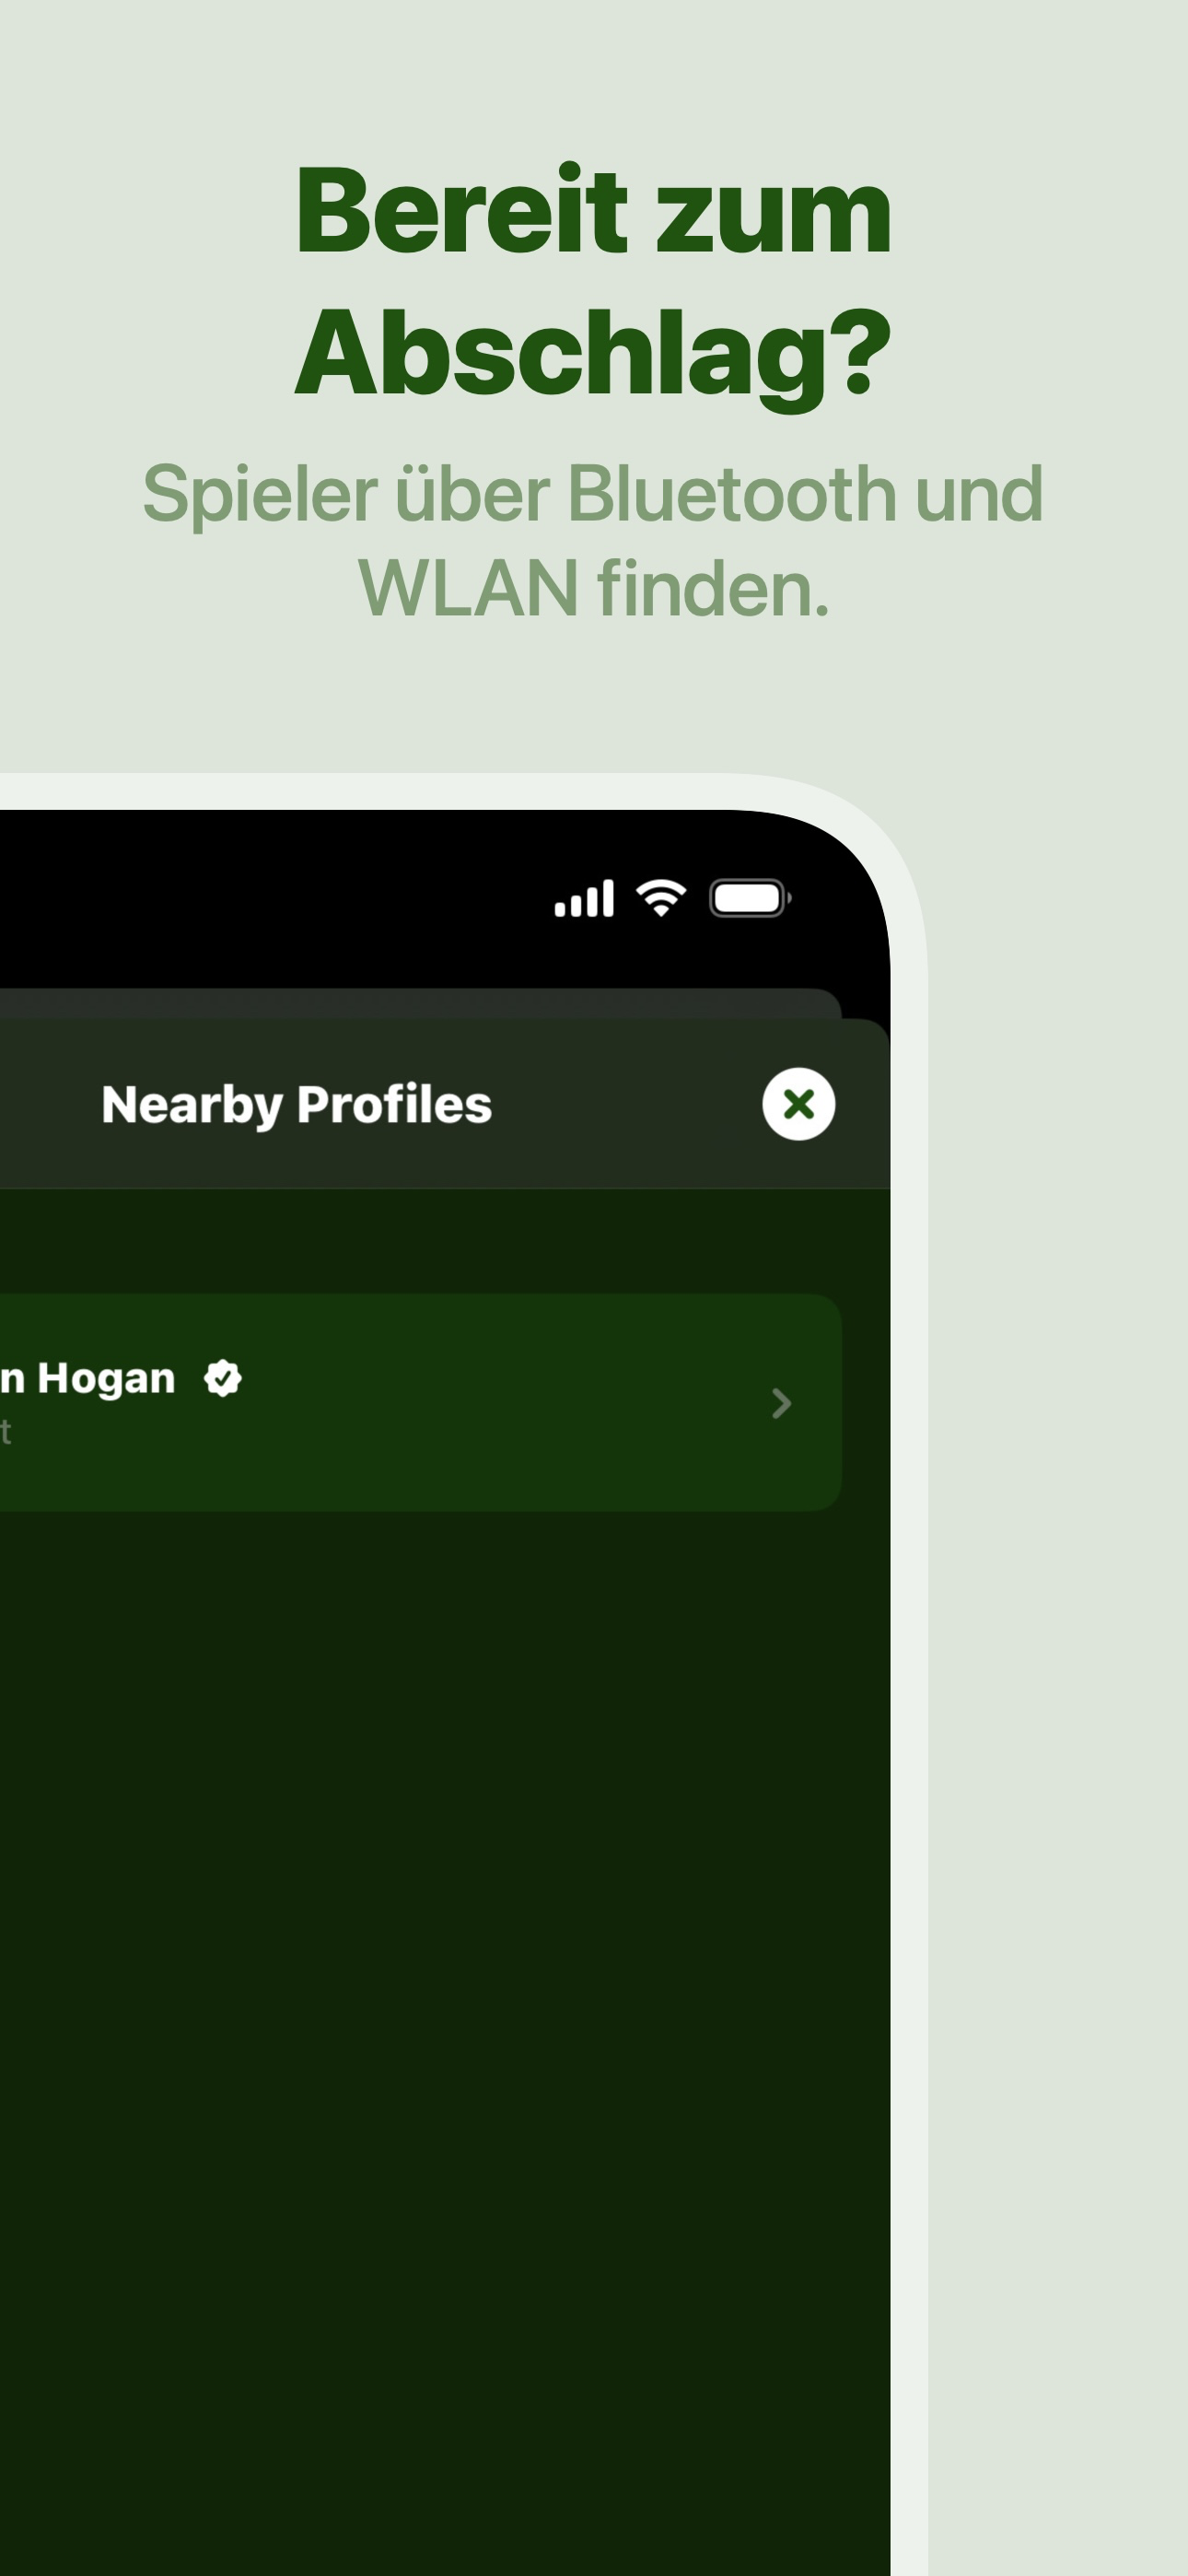This screenshot has height=2576, width=1188.
Task: Tap the battery indicator icon
Action: click(750, 898)
